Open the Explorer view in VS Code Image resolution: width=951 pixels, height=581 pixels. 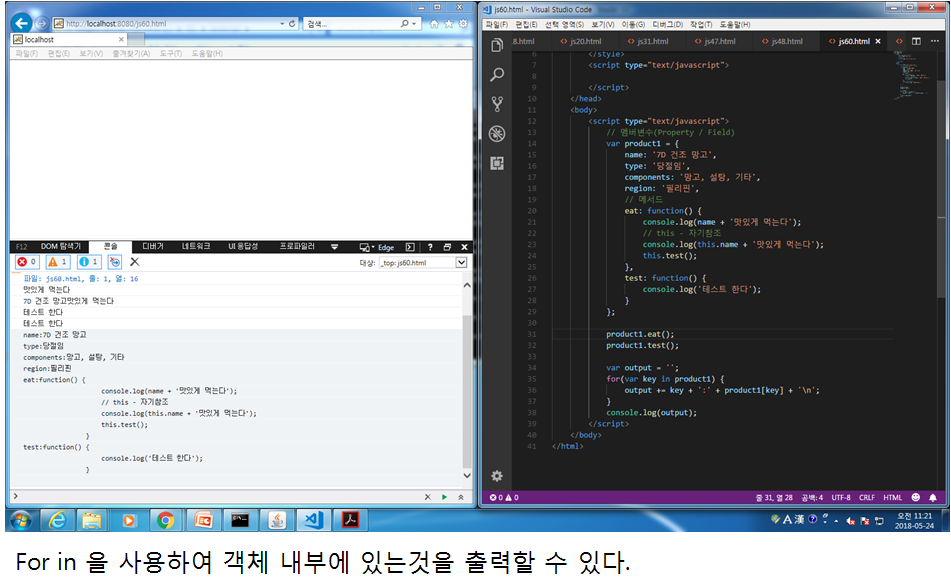497,45
